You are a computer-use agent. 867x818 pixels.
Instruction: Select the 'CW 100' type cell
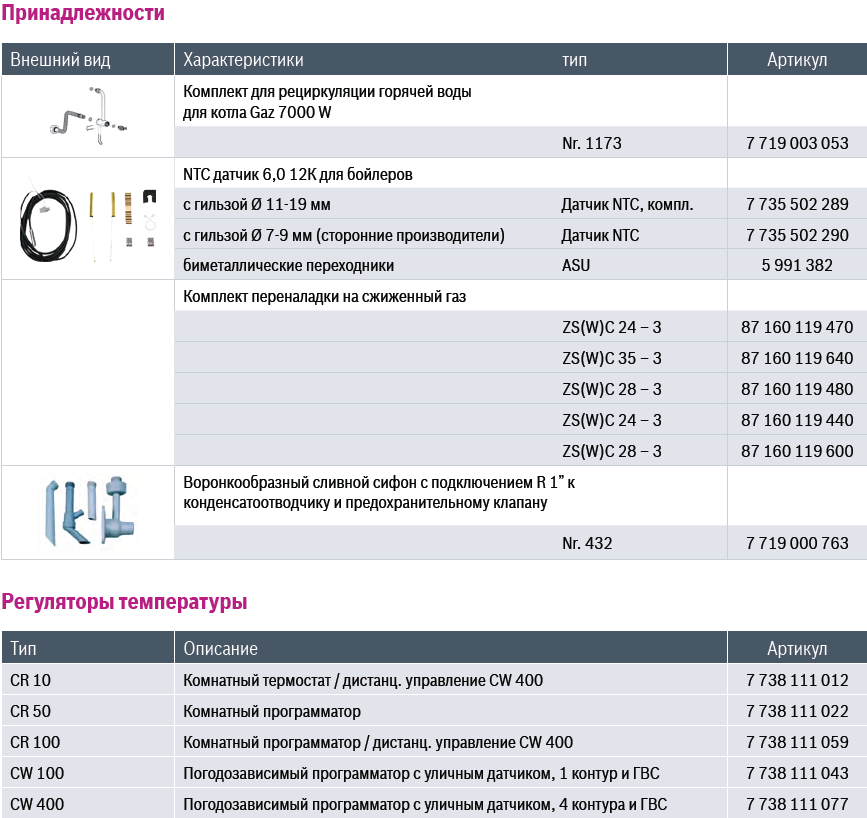click(37, 773)
